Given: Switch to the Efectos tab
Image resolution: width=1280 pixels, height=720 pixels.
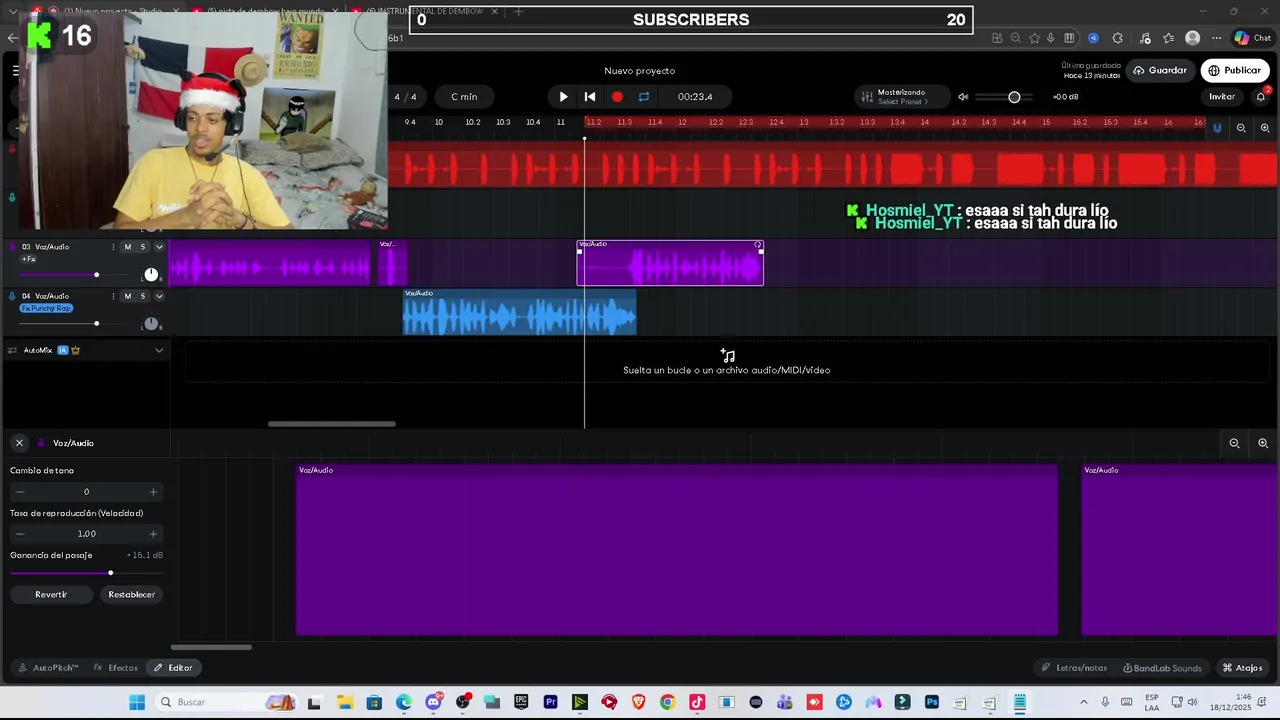Looking at the screenshot, I should [116, 668].
